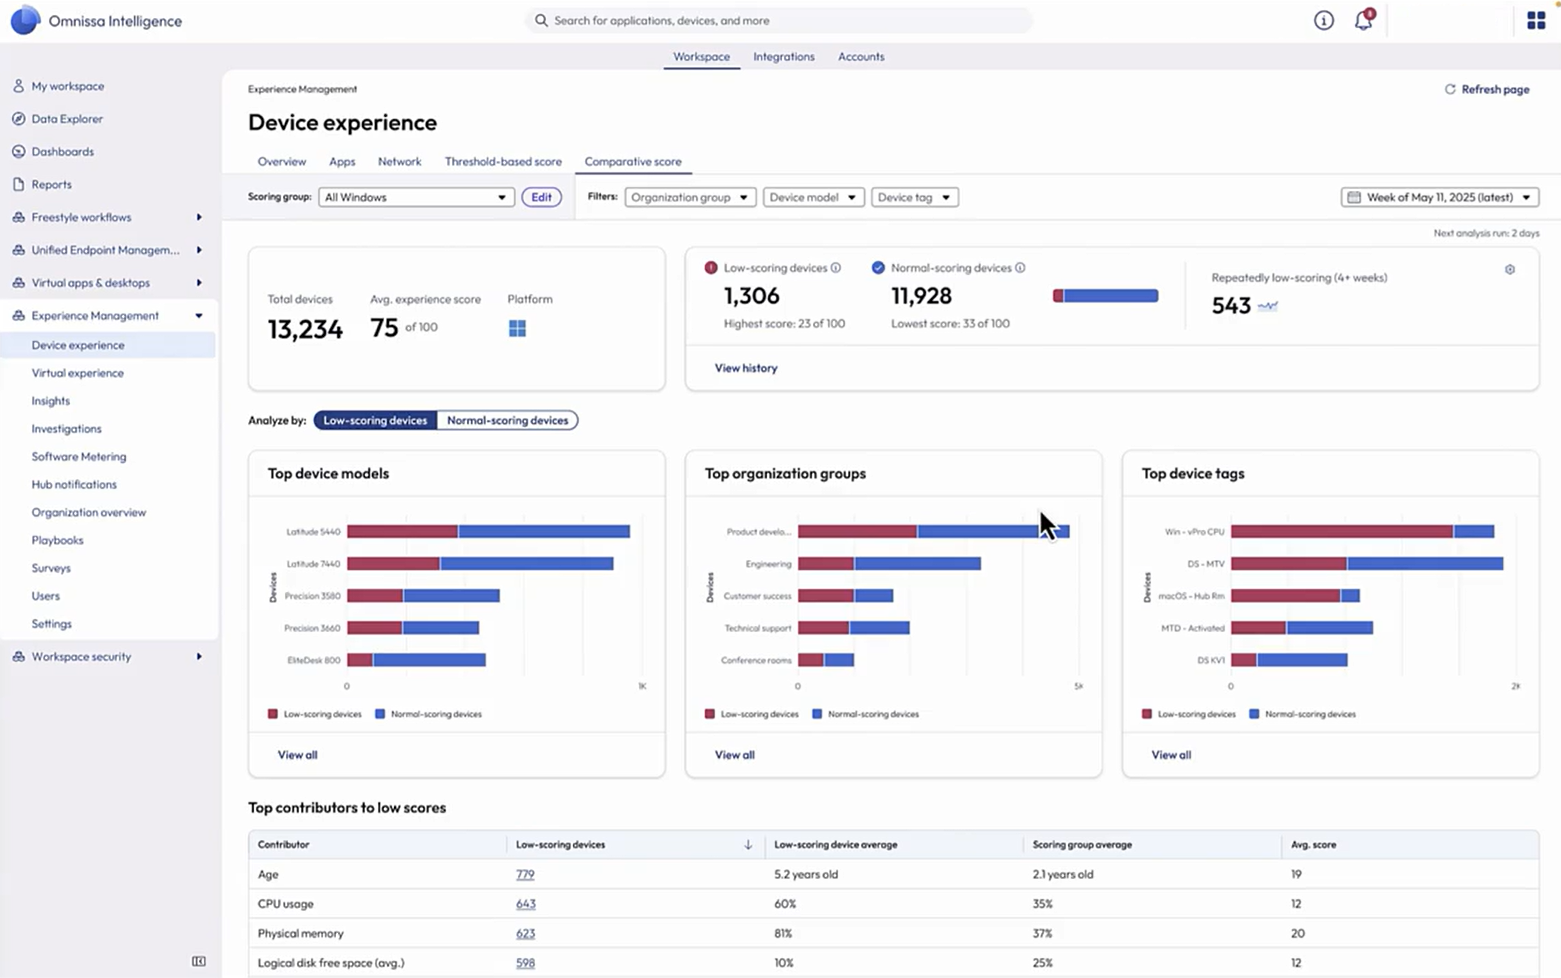Screen dimensions: 1561x978
Task: Open the 779 Age low-scoring devices link
Action: click(x=525, y=874)
